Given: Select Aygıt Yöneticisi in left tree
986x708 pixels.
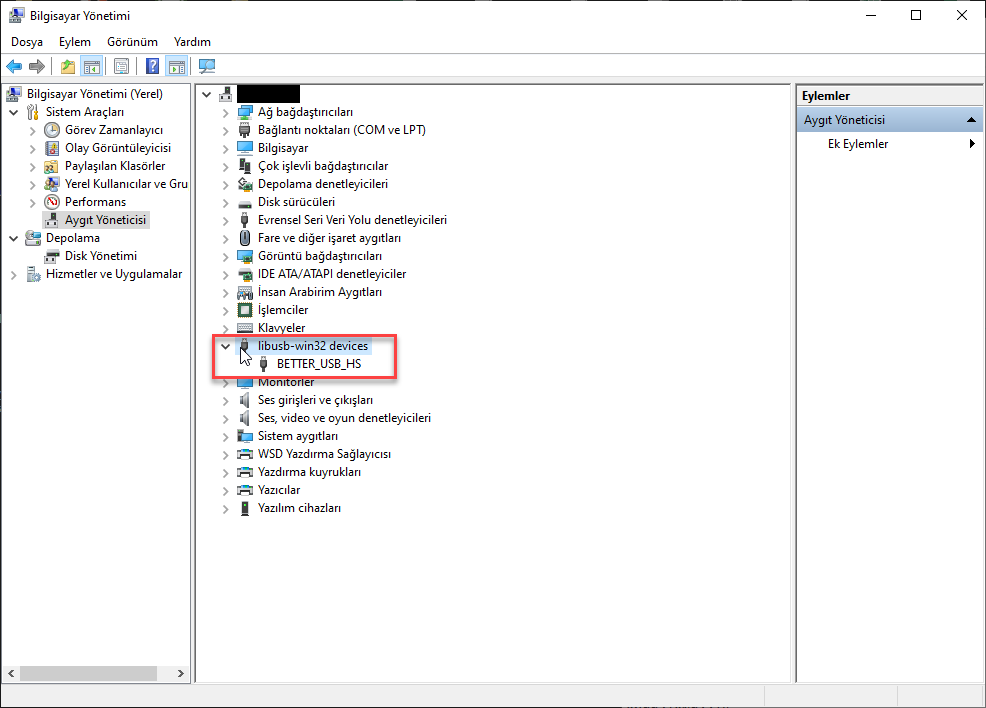Looking at the screenshot, I should click(x=105, y=220).
